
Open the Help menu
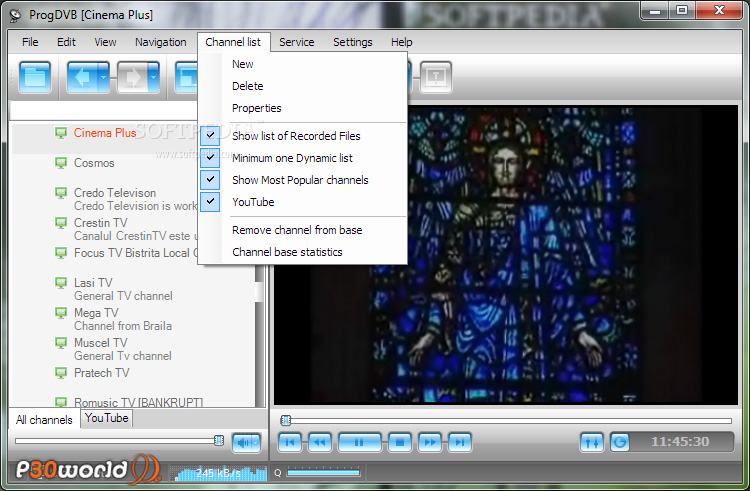pos(402,42)
